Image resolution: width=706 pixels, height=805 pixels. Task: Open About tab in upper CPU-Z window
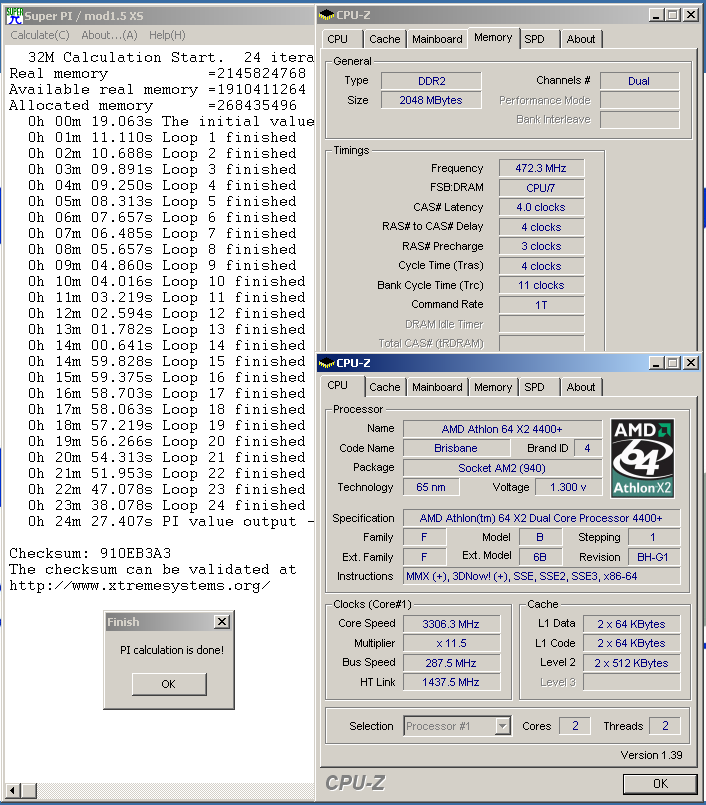581,40
